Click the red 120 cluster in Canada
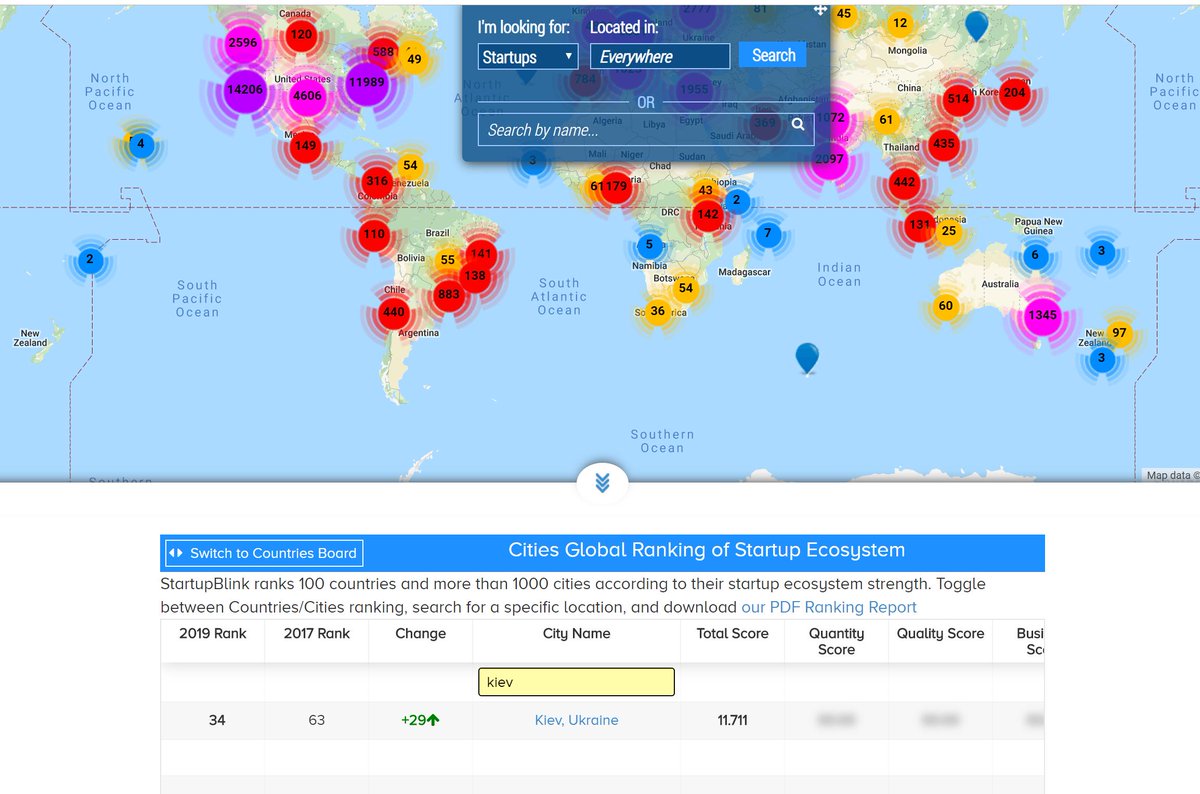 coord(300,34)
